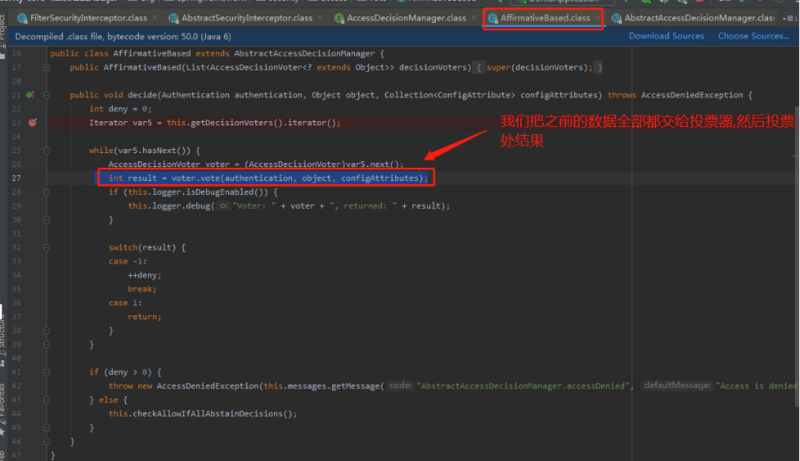Expand the folded constructor on line 17
The image size is (800, 461).
[46, 67]
